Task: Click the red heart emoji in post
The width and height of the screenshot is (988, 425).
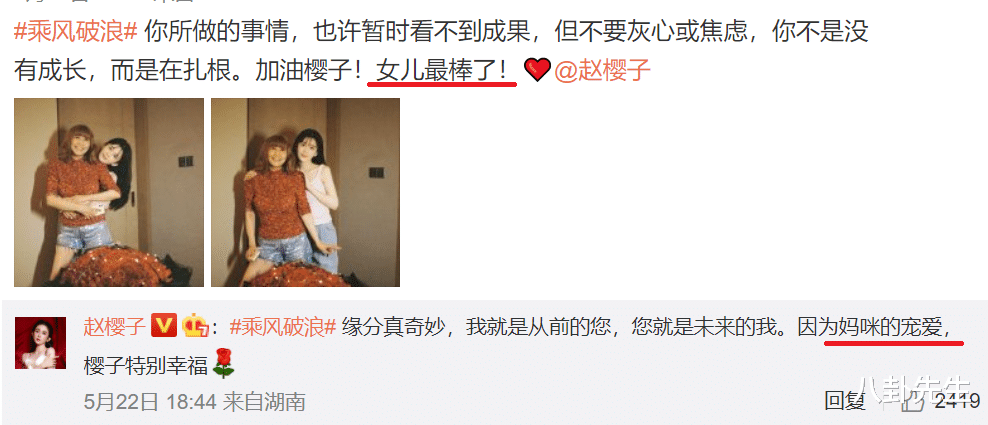Action: tap(537, 70)
